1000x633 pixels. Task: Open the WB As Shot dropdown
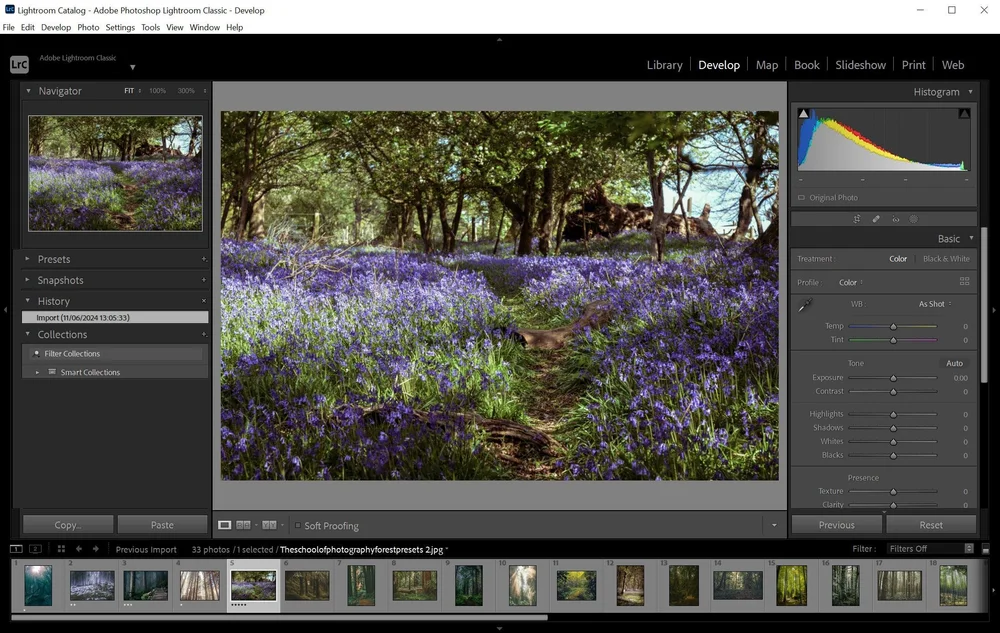932,303
